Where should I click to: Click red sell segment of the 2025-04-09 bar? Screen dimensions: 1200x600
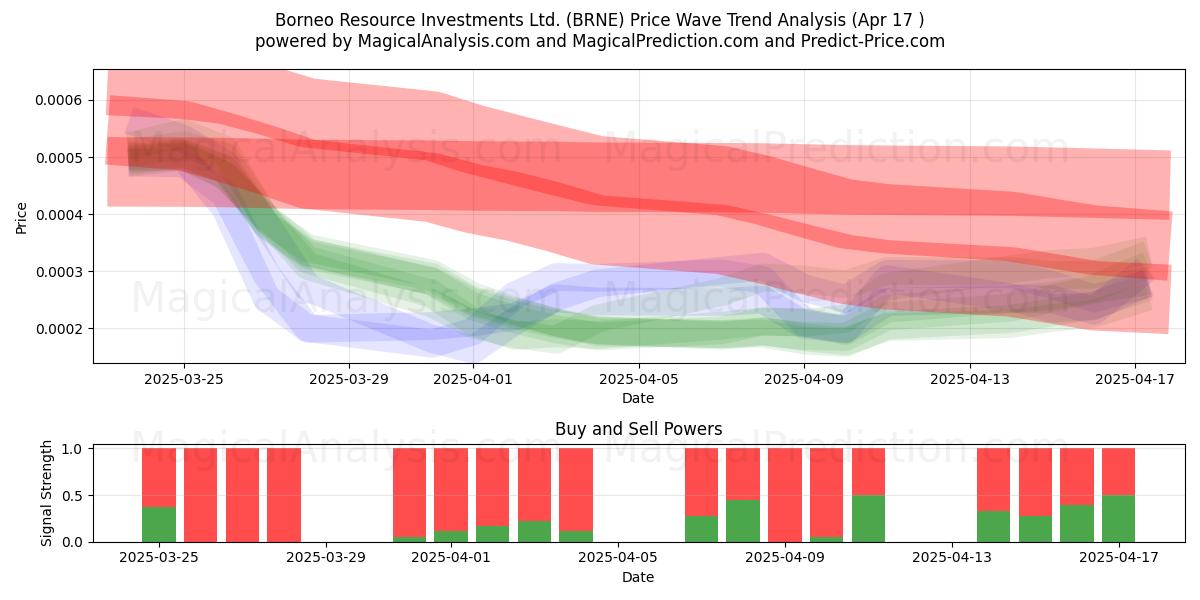click(x=784, y=494)
